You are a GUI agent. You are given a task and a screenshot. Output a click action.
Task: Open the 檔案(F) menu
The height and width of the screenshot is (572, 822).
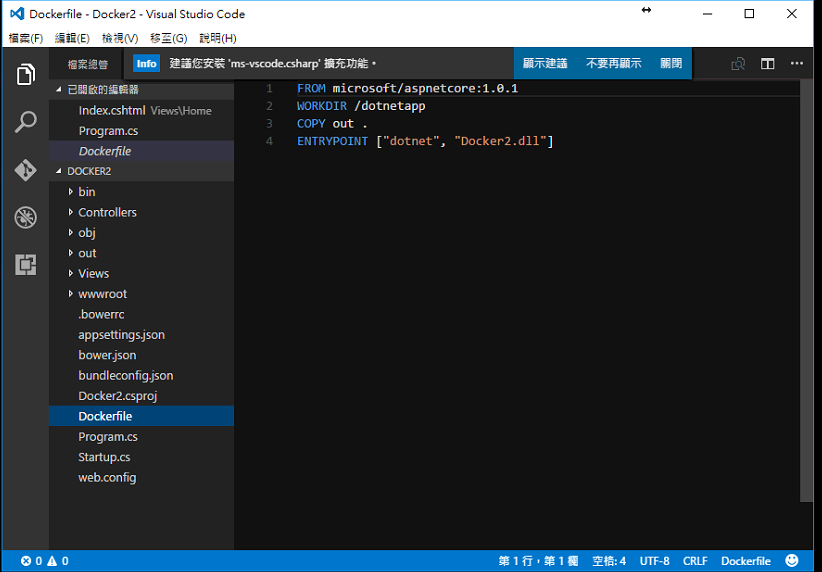click(x=26, y=38)
